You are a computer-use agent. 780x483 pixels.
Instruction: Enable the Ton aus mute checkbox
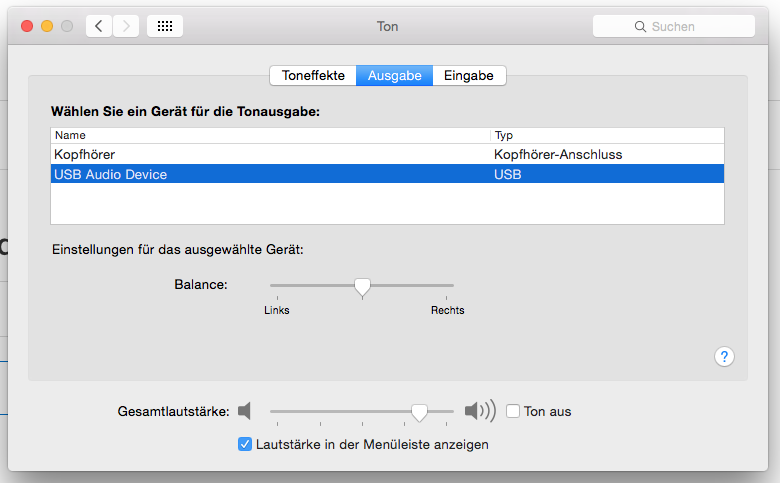tap(513, 411)
